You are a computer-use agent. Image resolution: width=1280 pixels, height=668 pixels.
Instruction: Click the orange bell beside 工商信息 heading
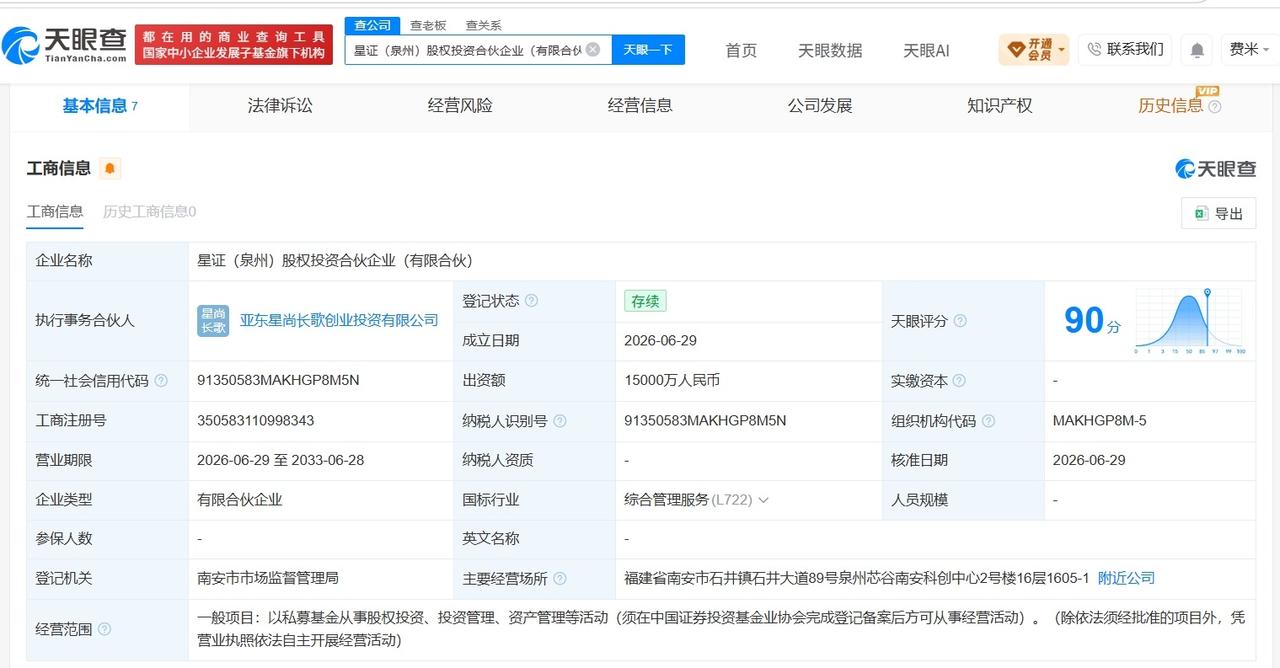coord(110,168)
